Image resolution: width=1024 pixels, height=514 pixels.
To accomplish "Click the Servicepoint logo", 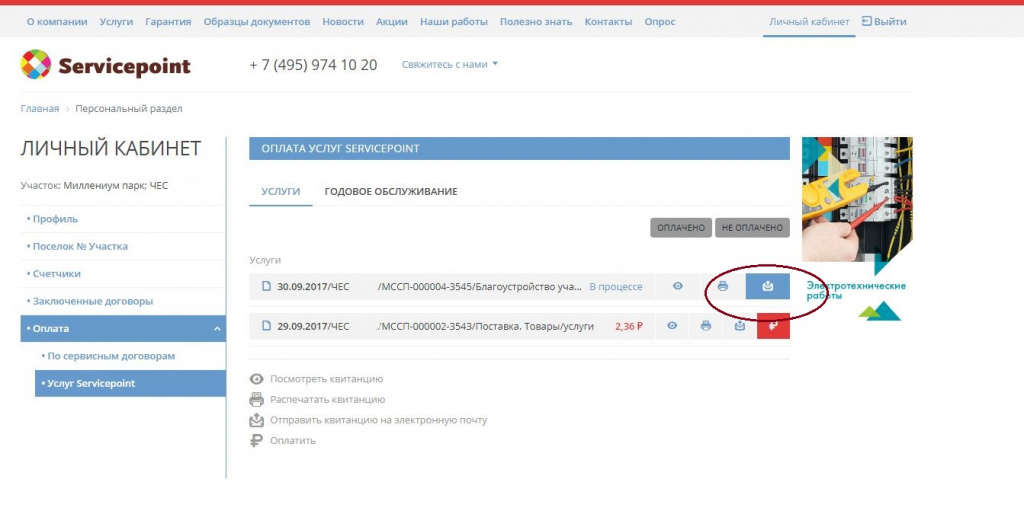I will coord(106,65).
